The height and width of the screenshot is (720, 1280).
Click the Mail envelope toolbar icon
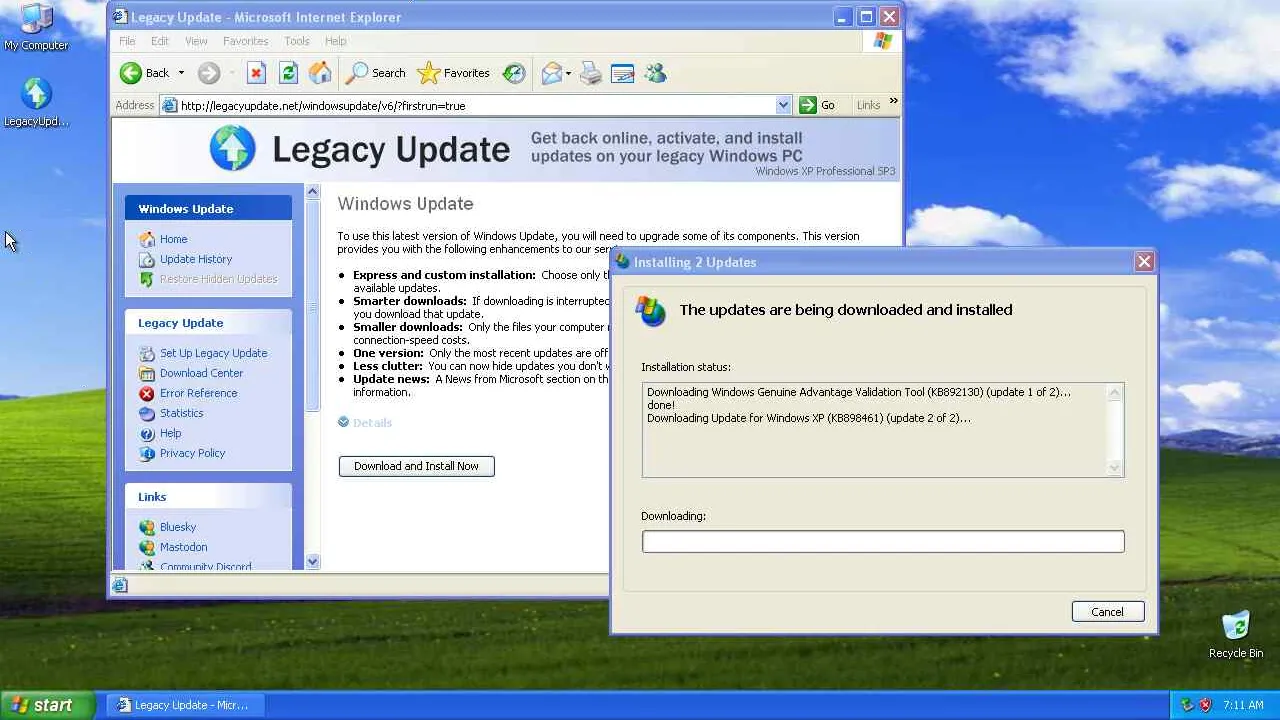point(552,73)
